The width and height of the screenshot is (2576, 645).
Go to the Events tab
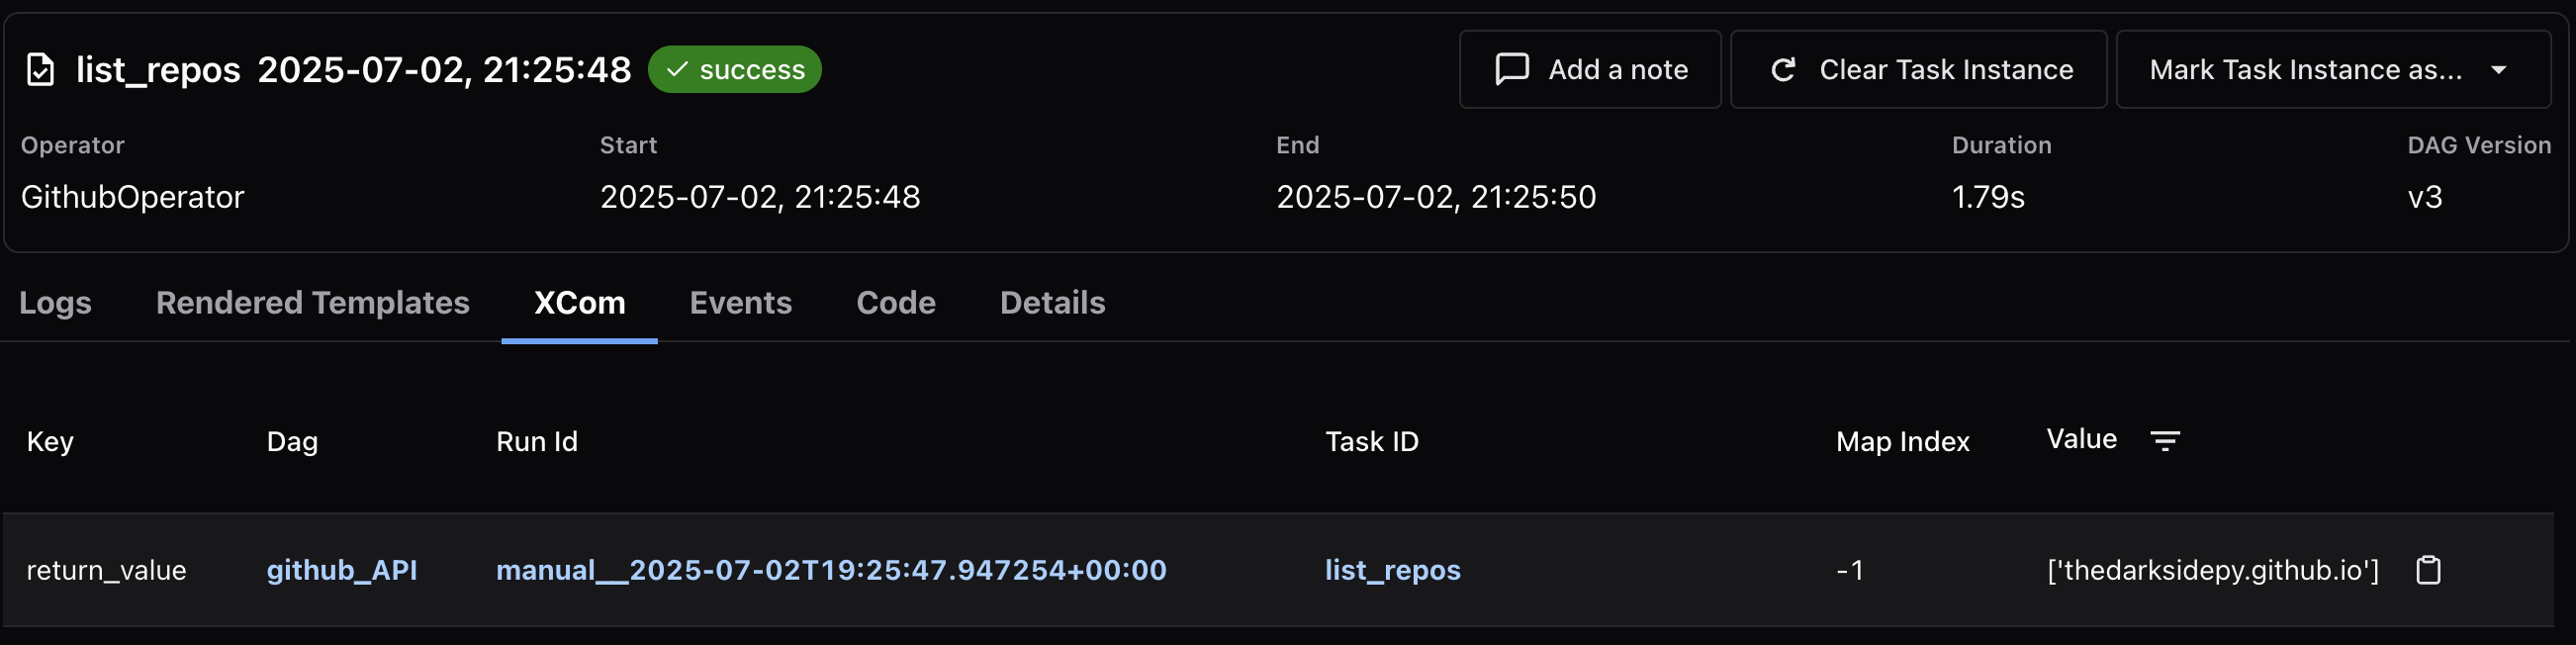tap(740, 303)
